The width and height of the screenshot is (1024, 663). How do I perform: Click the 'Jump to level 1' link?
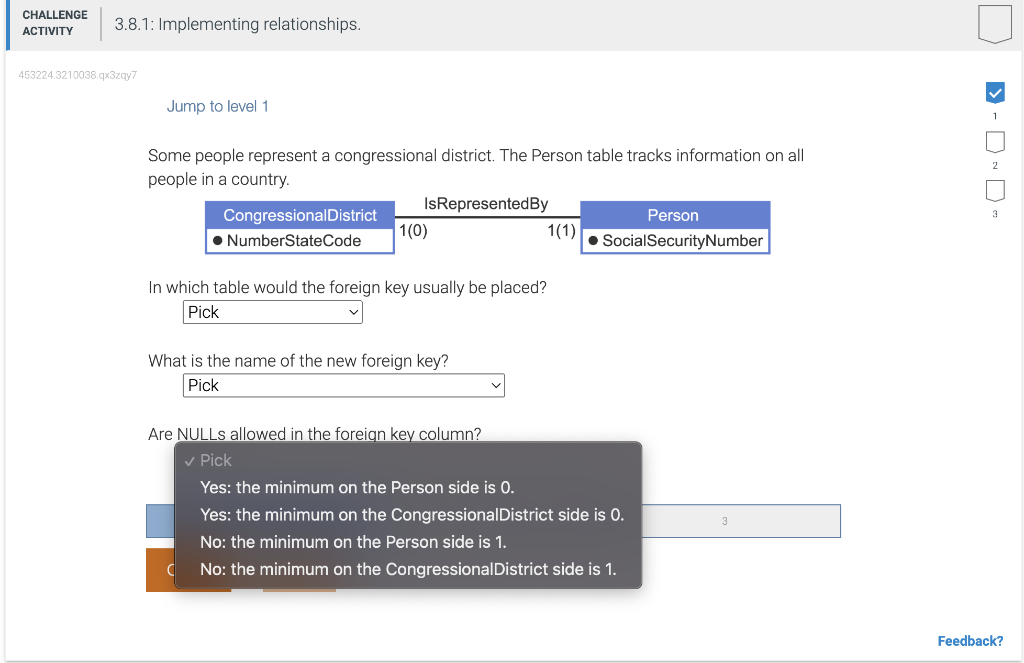point(217,105)
